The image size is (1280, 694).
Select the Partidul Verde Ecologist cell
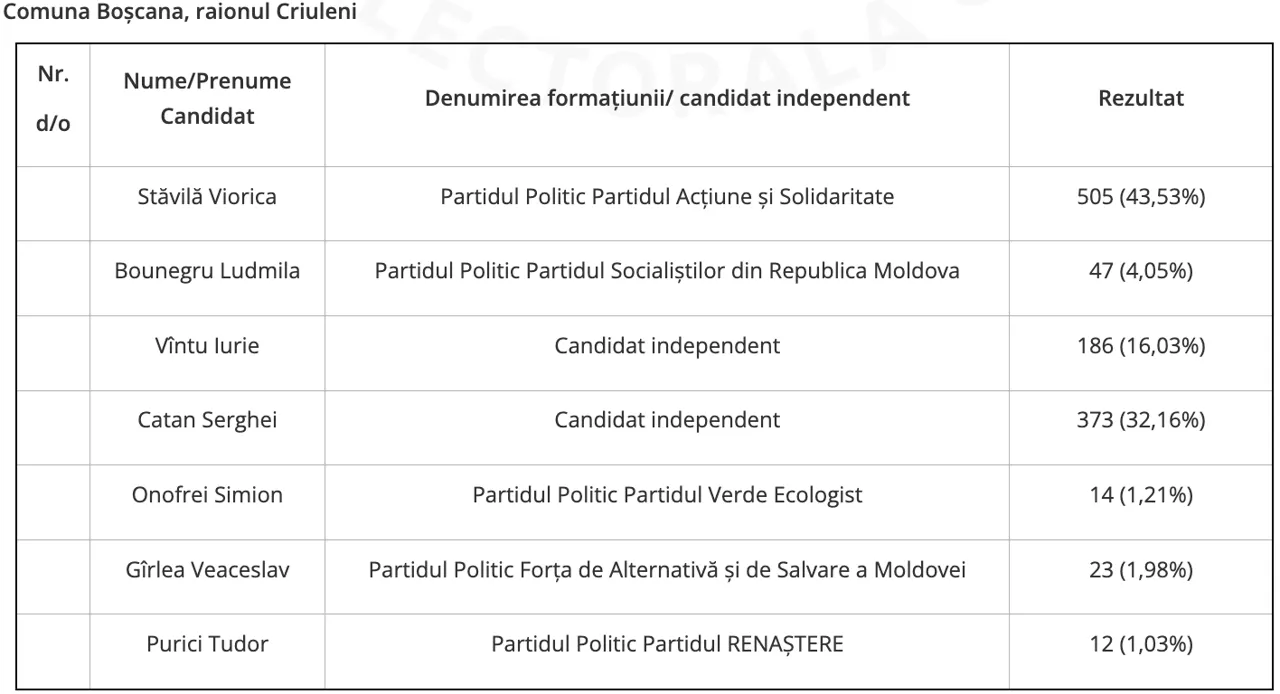tap(667, 495)
